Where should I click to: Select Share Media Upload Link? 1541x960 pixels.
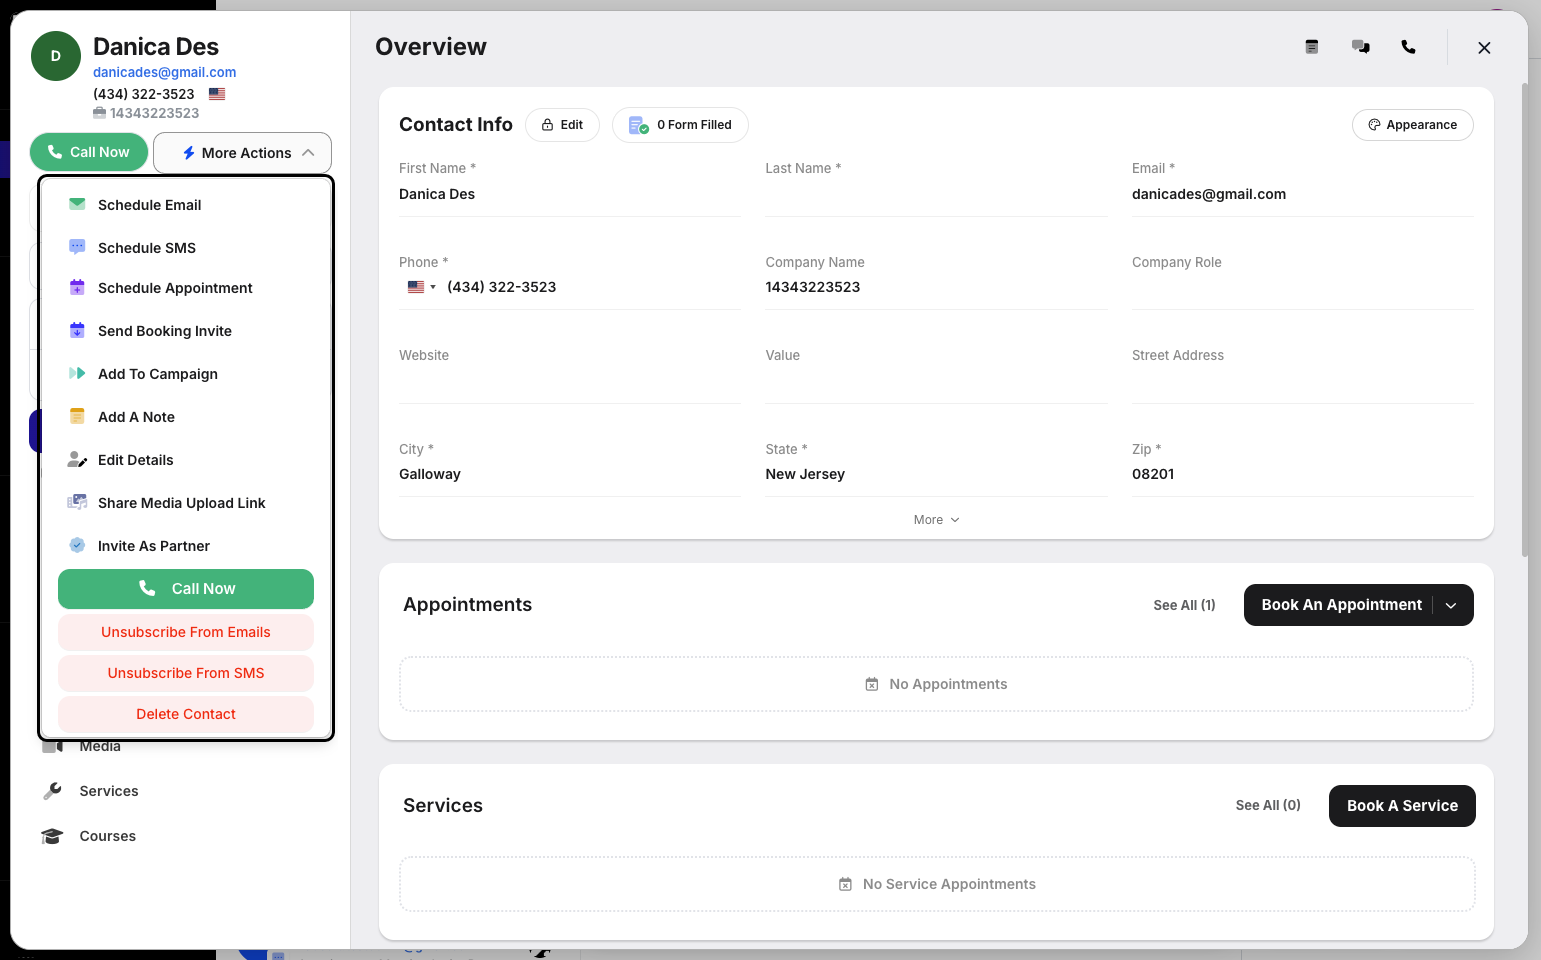click(x=186, y=503)
